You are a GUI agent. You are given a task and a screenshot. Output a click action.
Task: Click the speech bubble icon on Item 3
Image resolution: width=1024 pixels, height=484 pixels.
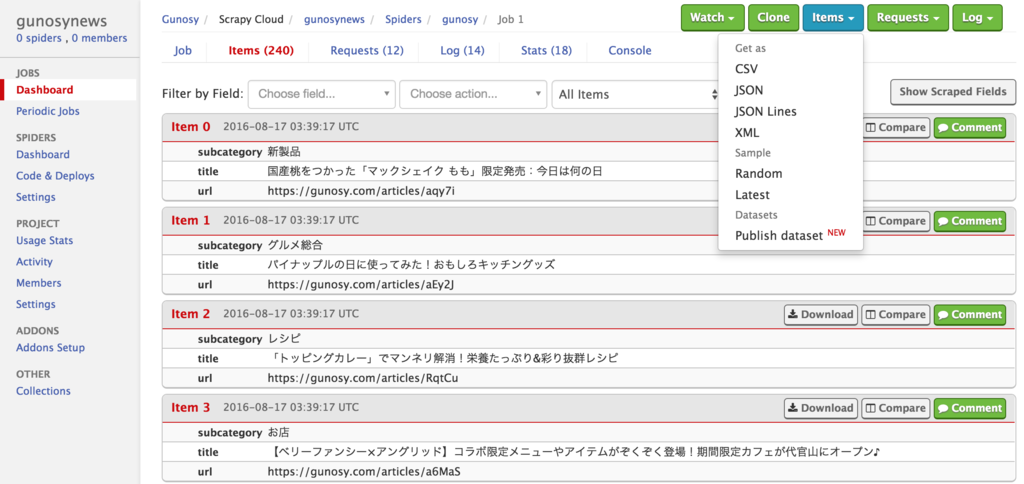[943, 408]
